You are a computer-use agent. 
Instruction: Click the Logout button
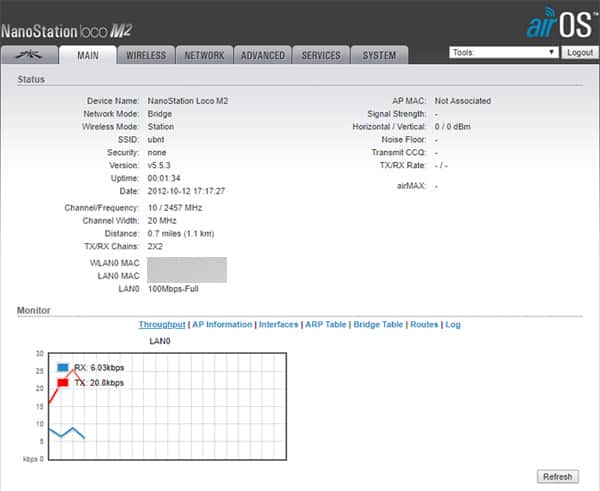tap(580, 52)
